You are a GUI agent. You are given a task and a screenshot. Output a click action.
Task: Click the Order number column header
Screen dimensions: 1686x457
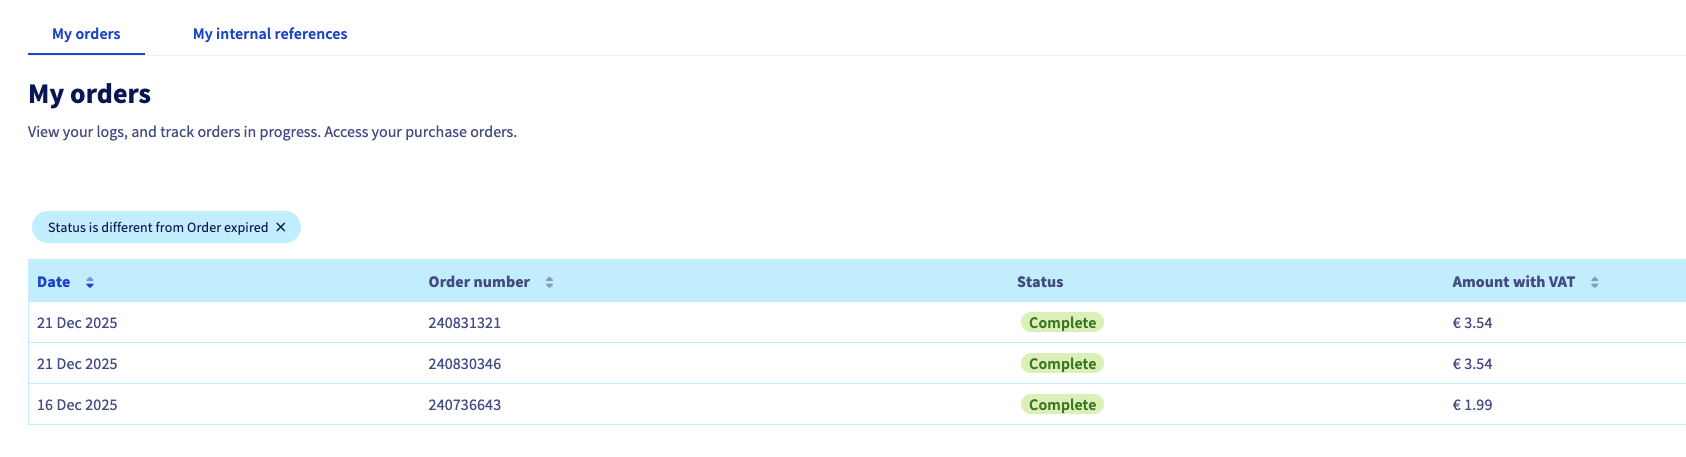pos(479,282)
